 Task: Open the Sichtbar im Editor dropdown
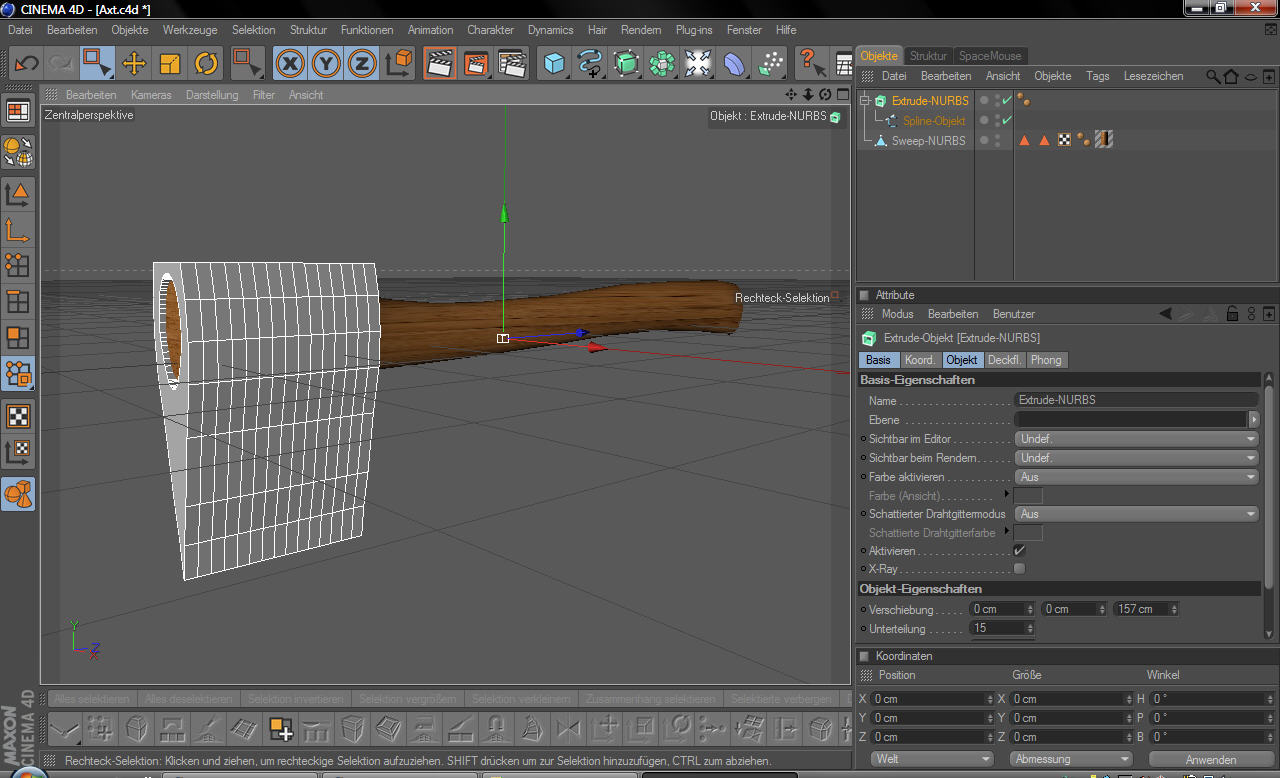pos(1136,439)
